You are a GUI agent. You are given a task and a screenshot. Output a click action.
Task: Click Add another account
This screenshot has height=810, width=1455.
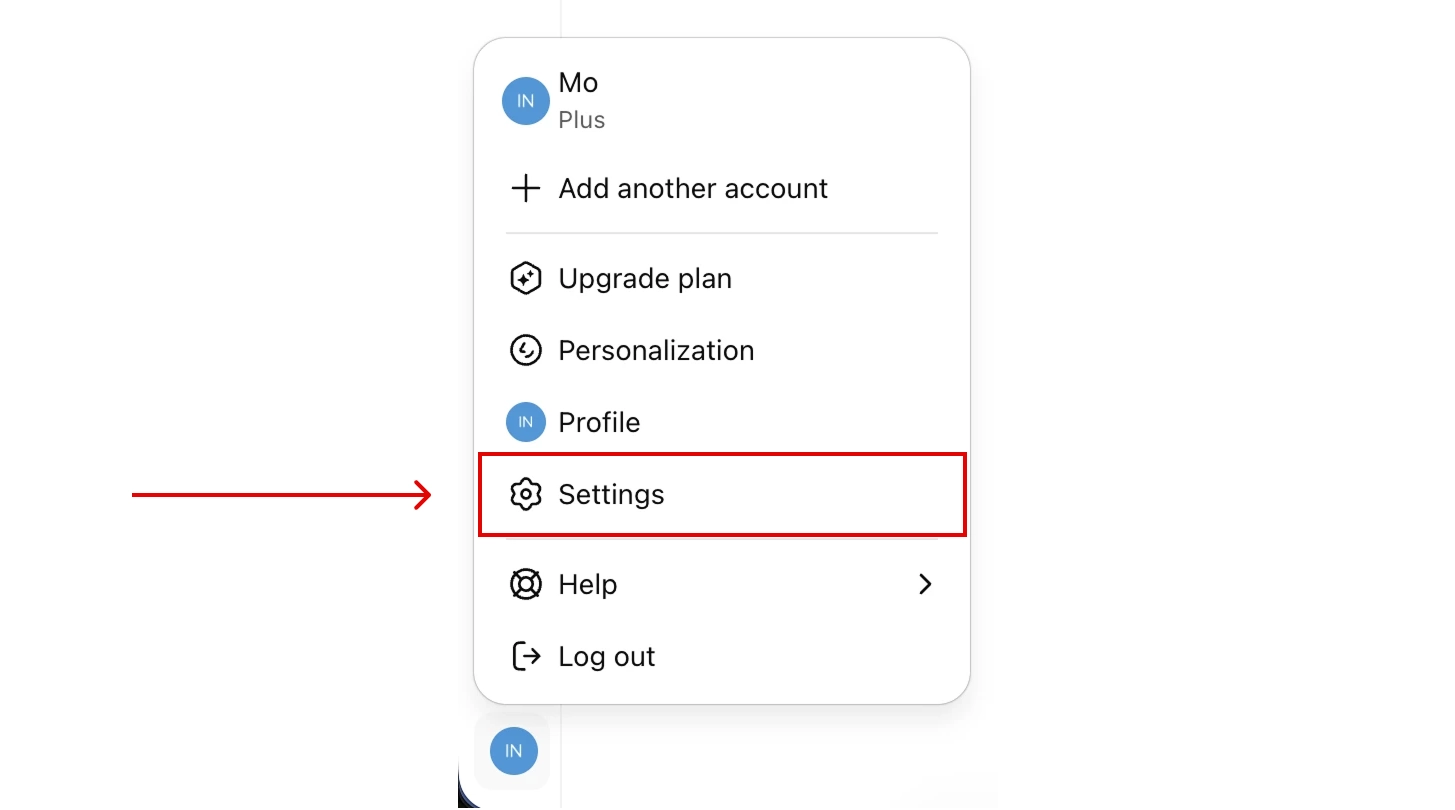click(x=693, y=188)
